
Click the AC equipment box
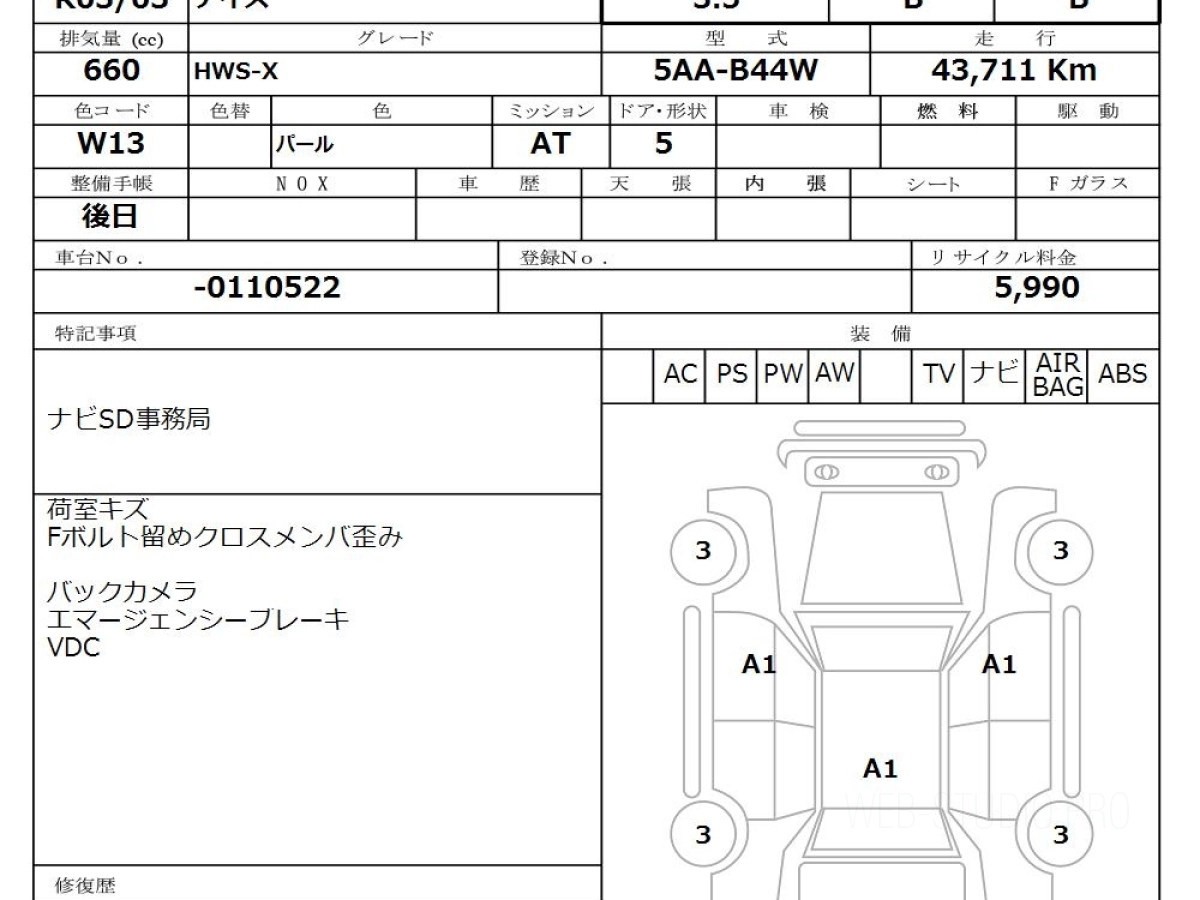tap(680, 374)
